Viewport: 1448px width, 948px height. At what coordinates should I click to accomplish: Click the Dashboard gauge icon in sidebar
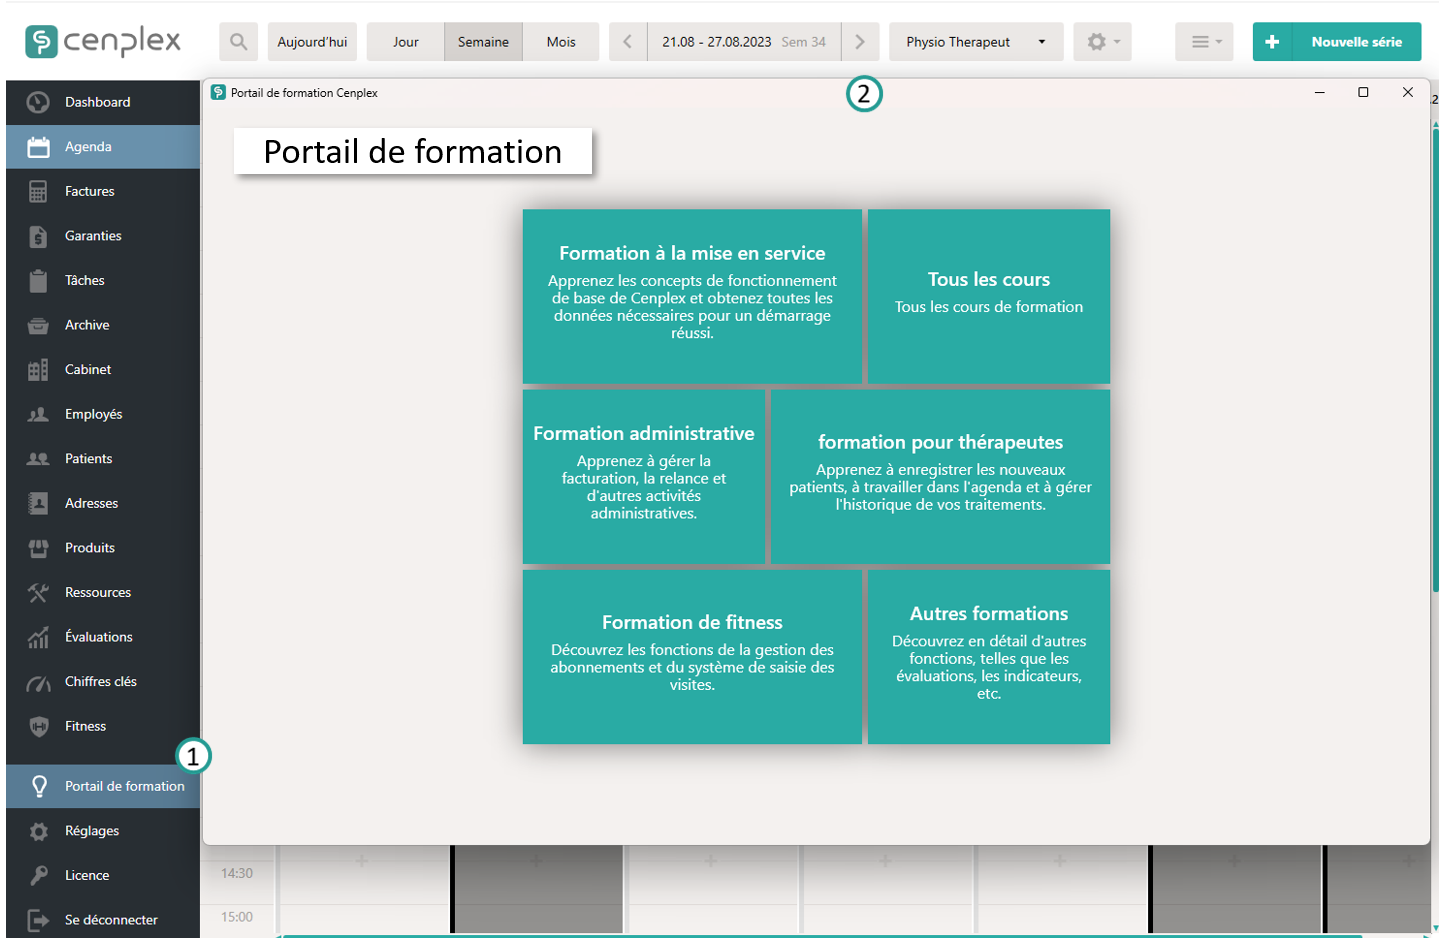[38, 102]
